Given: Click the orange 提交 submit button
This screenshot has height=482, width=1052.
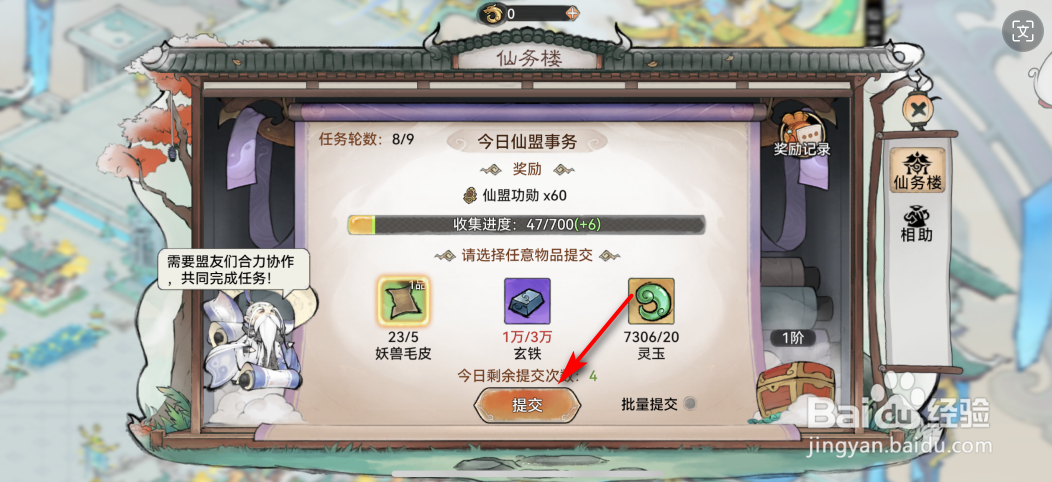Looking at the screenshot, I should (527, 405).
